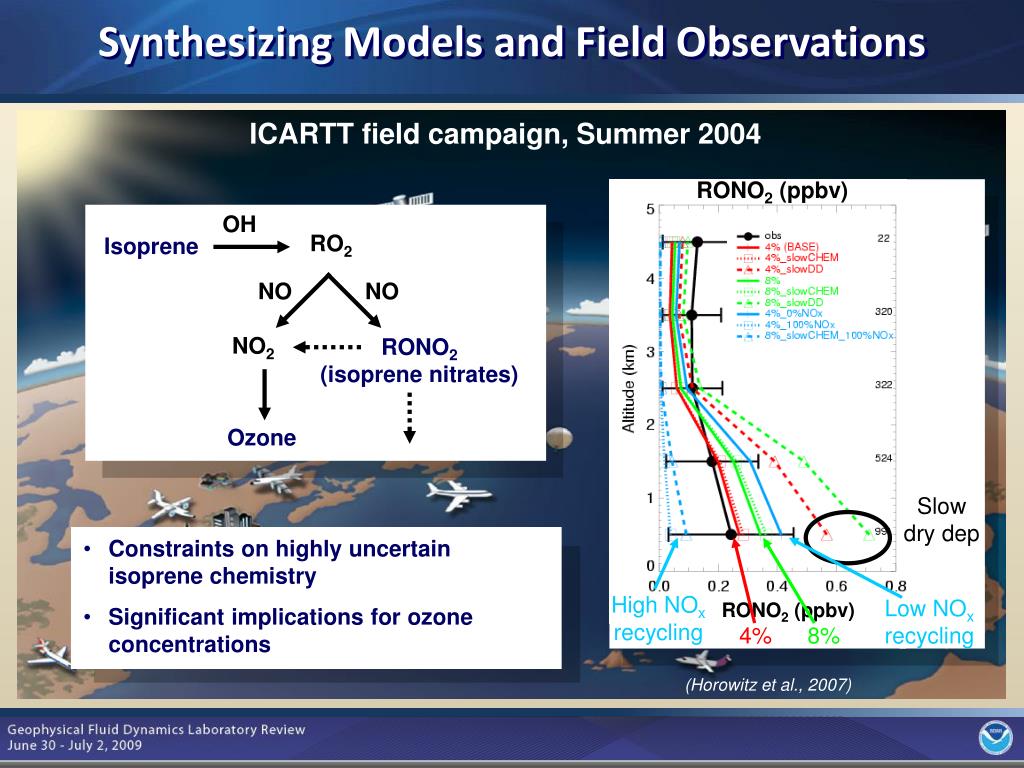Click the sample count '320' on chart
The width and height of the screenshot is (1024, 768).
883,312
